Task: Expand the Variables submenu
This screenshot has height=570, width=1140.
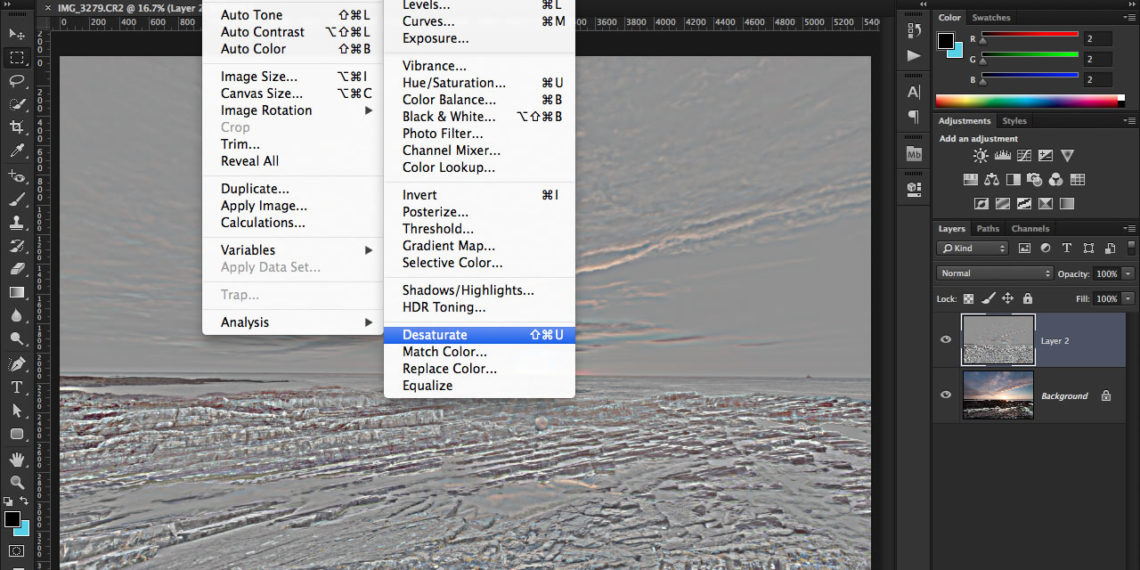Action: pos(292,250)
